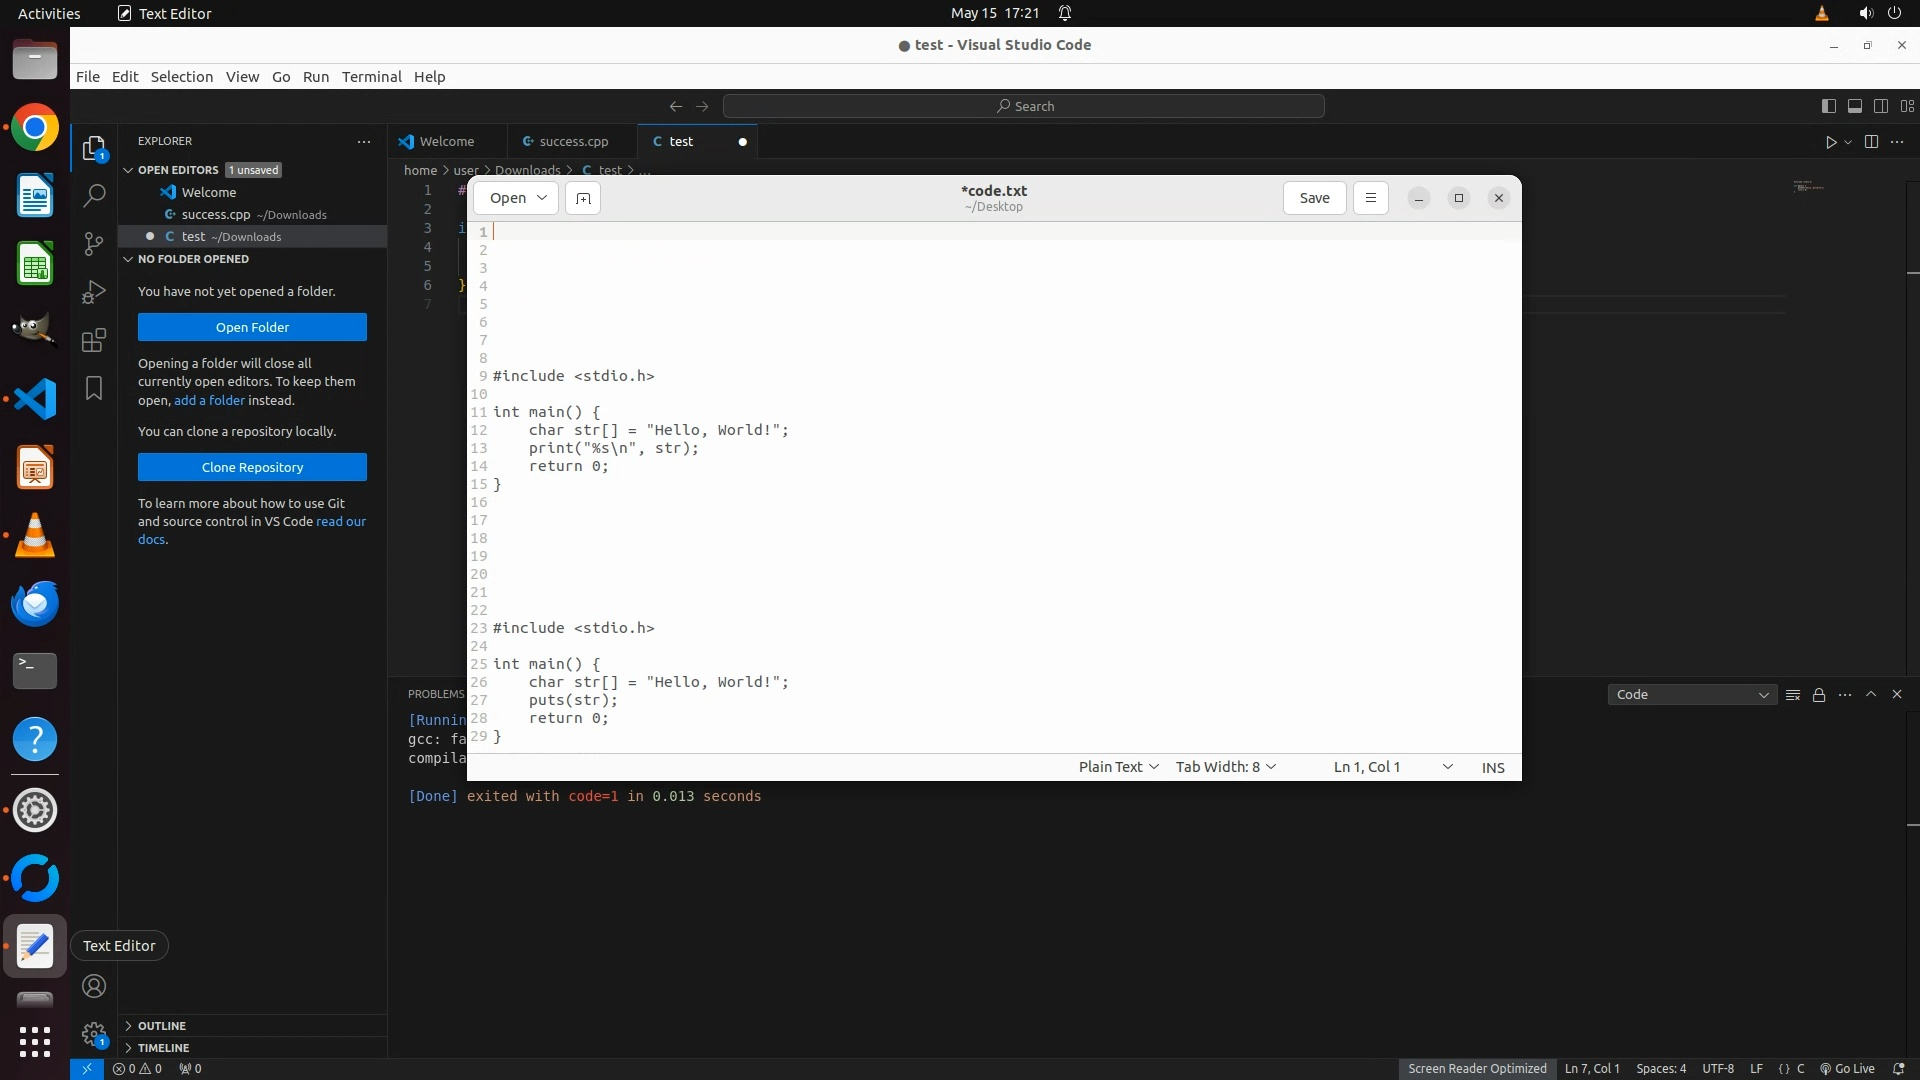Toggle Primary Side Bar layout icon
1920x1080 pixels.
coord(1829,106)
